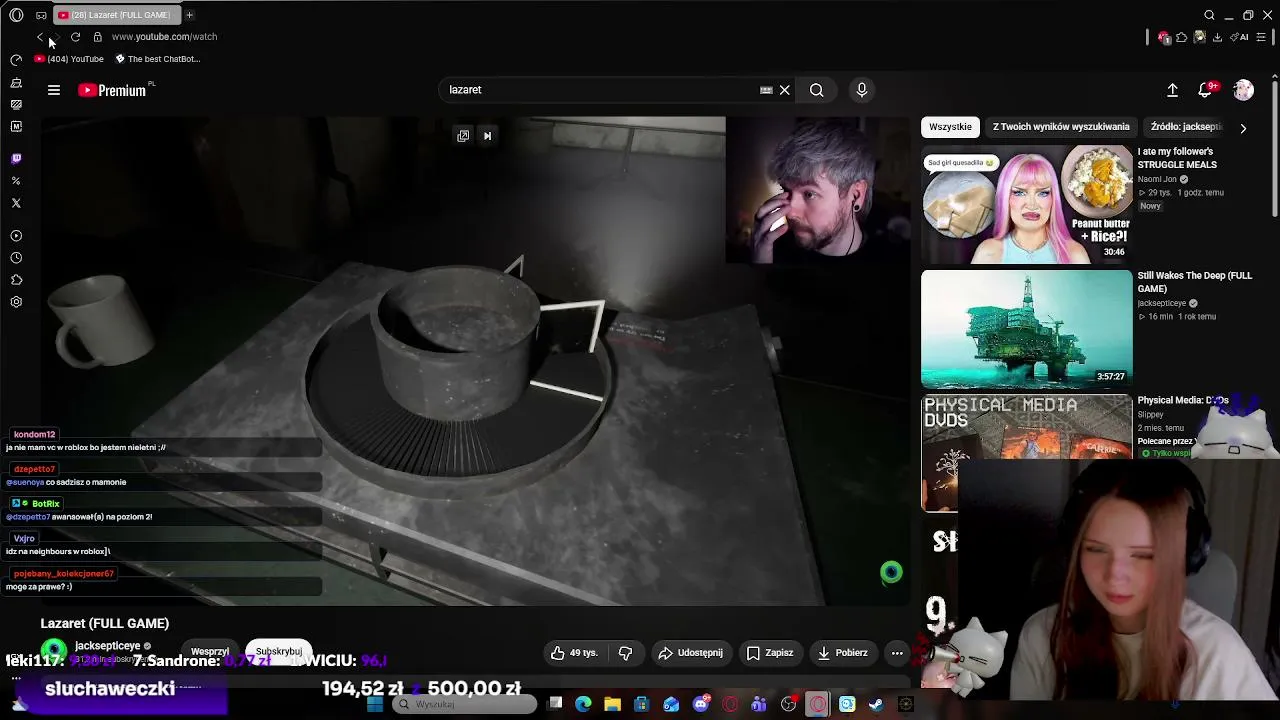Open the (404) YouTube bookmark
The width and height of the screenshot is (1280, 720).
click(69, 59)
